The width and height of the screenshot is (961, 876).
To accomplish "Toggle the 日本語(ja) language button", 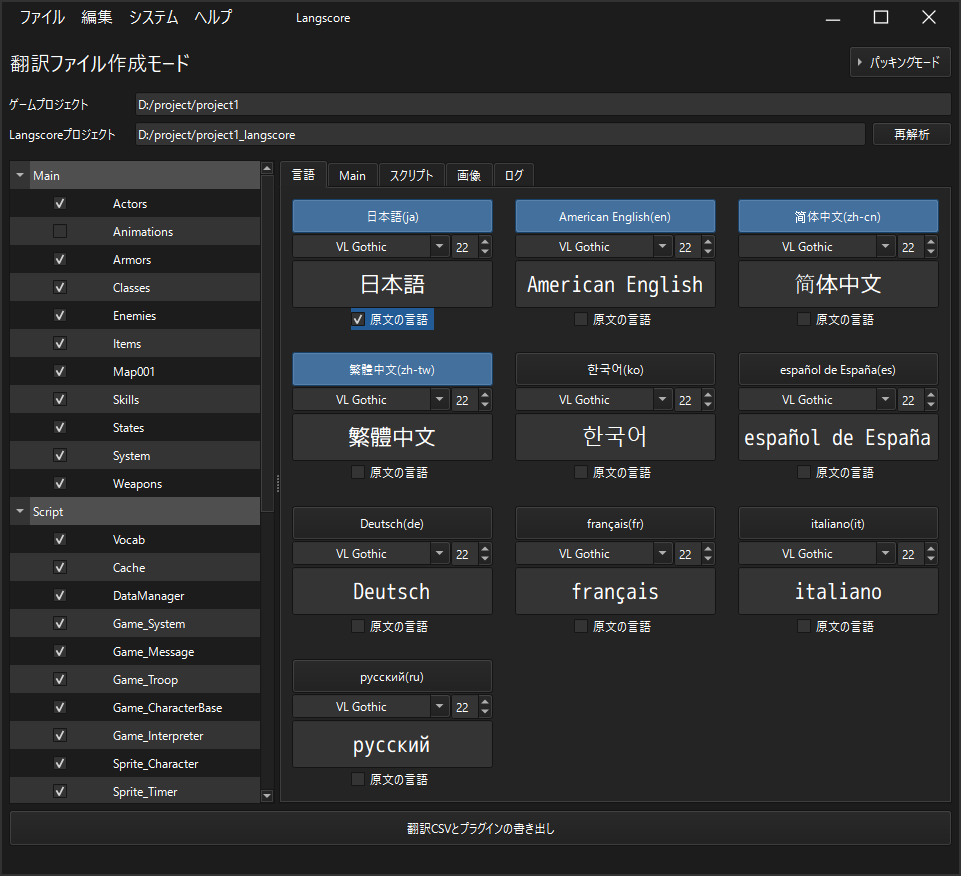I will point(392,216).
